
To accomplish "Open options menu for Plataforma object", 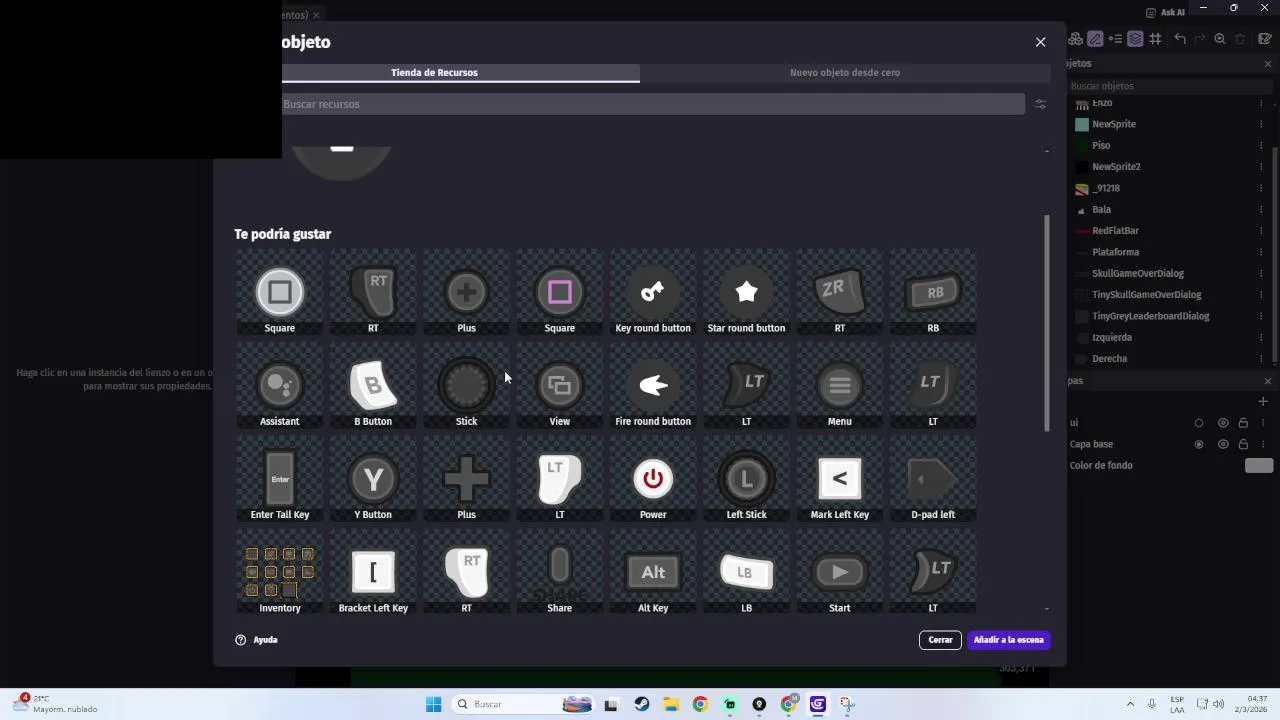I will coord(1261,252).
